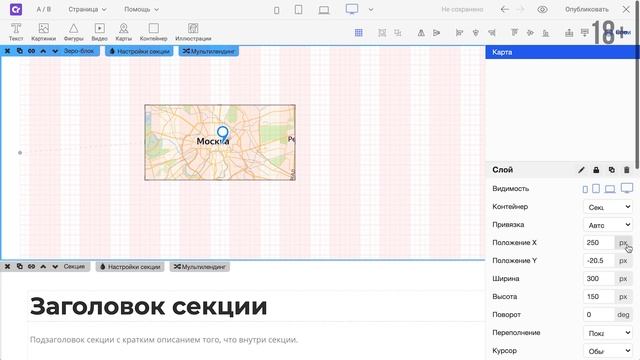The width and height of the screenshot is (640, 360).
Task: Open Мультилендинг for Зеро-блок
Action: 209,51
